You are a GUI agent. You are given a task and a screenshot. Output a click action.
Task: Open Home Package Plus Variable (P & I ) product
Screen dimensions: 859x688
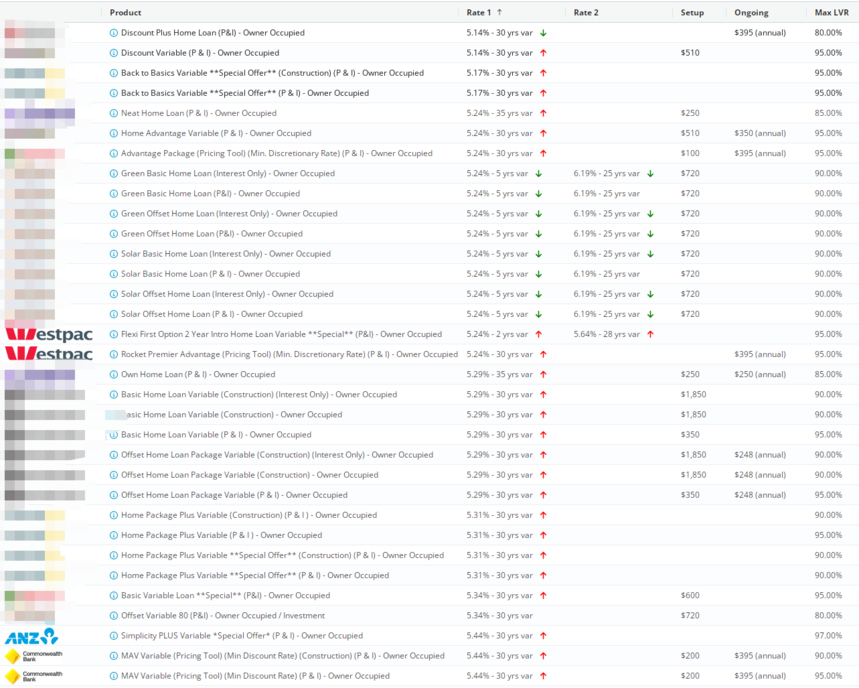[221, 535]
